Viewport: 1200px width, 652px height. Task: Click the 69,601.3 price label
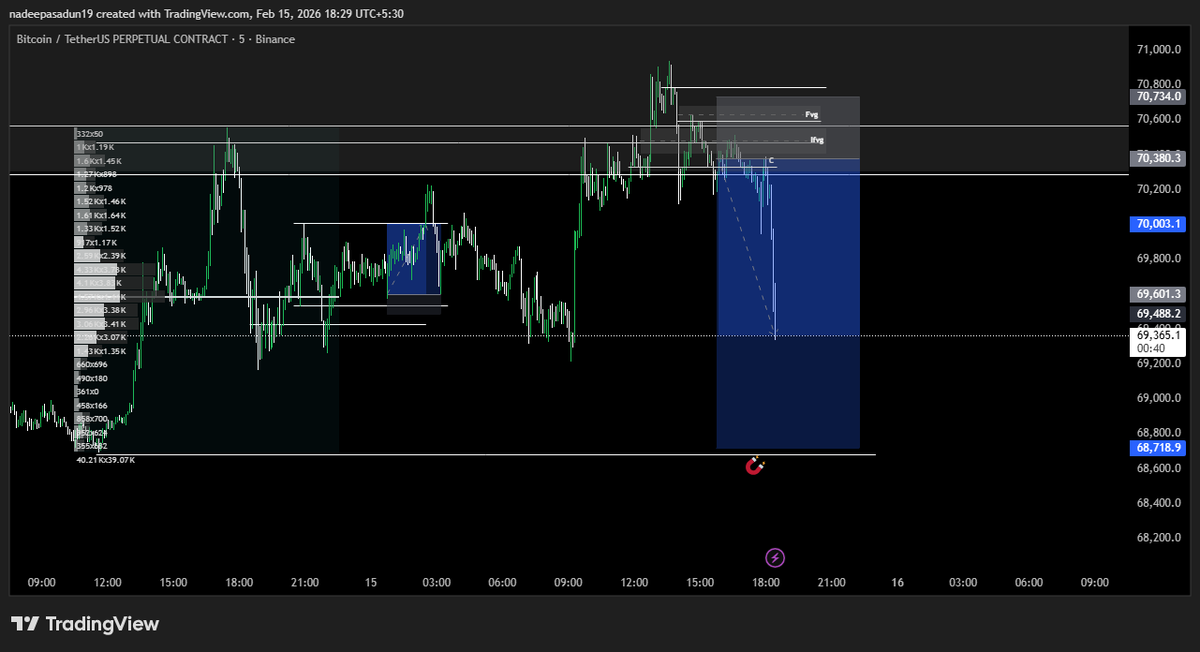[x=1159, y=294]
